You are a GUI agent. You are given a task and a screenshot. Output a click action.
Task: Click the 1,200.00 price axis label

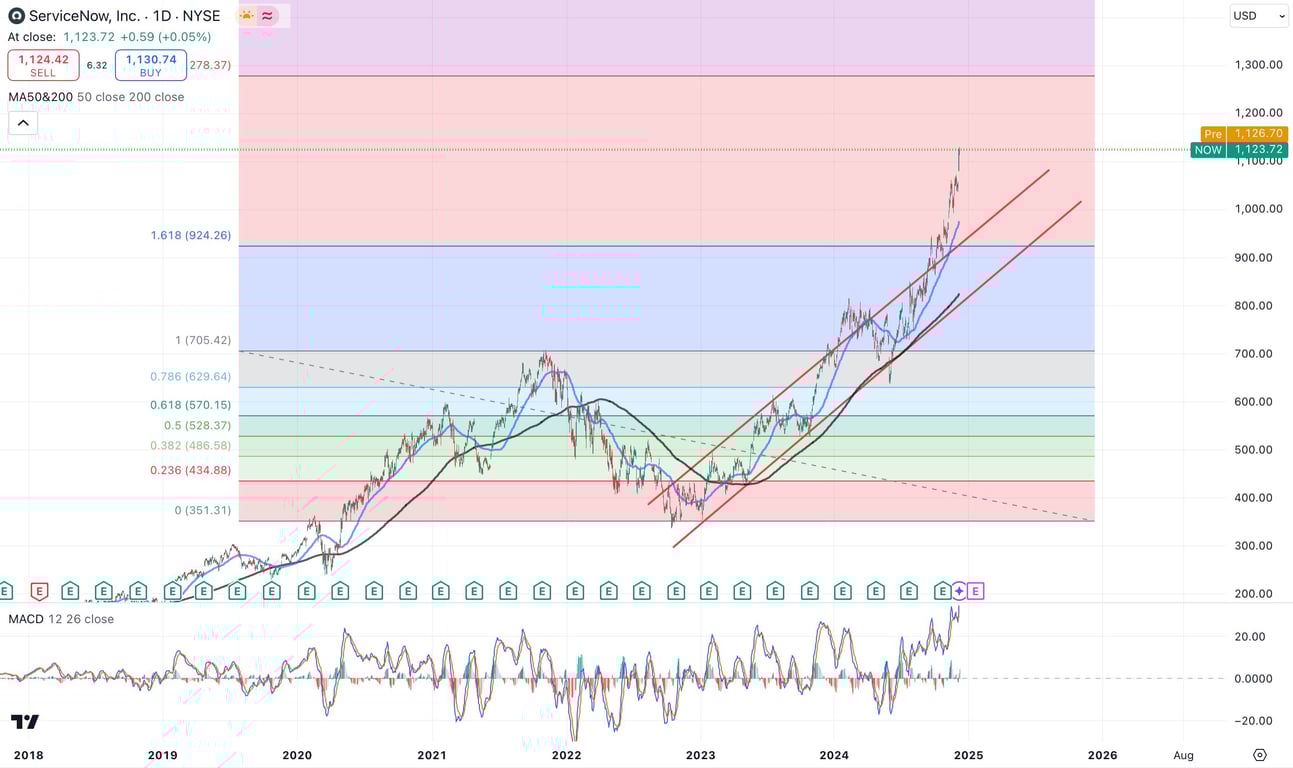point(1257,113)
